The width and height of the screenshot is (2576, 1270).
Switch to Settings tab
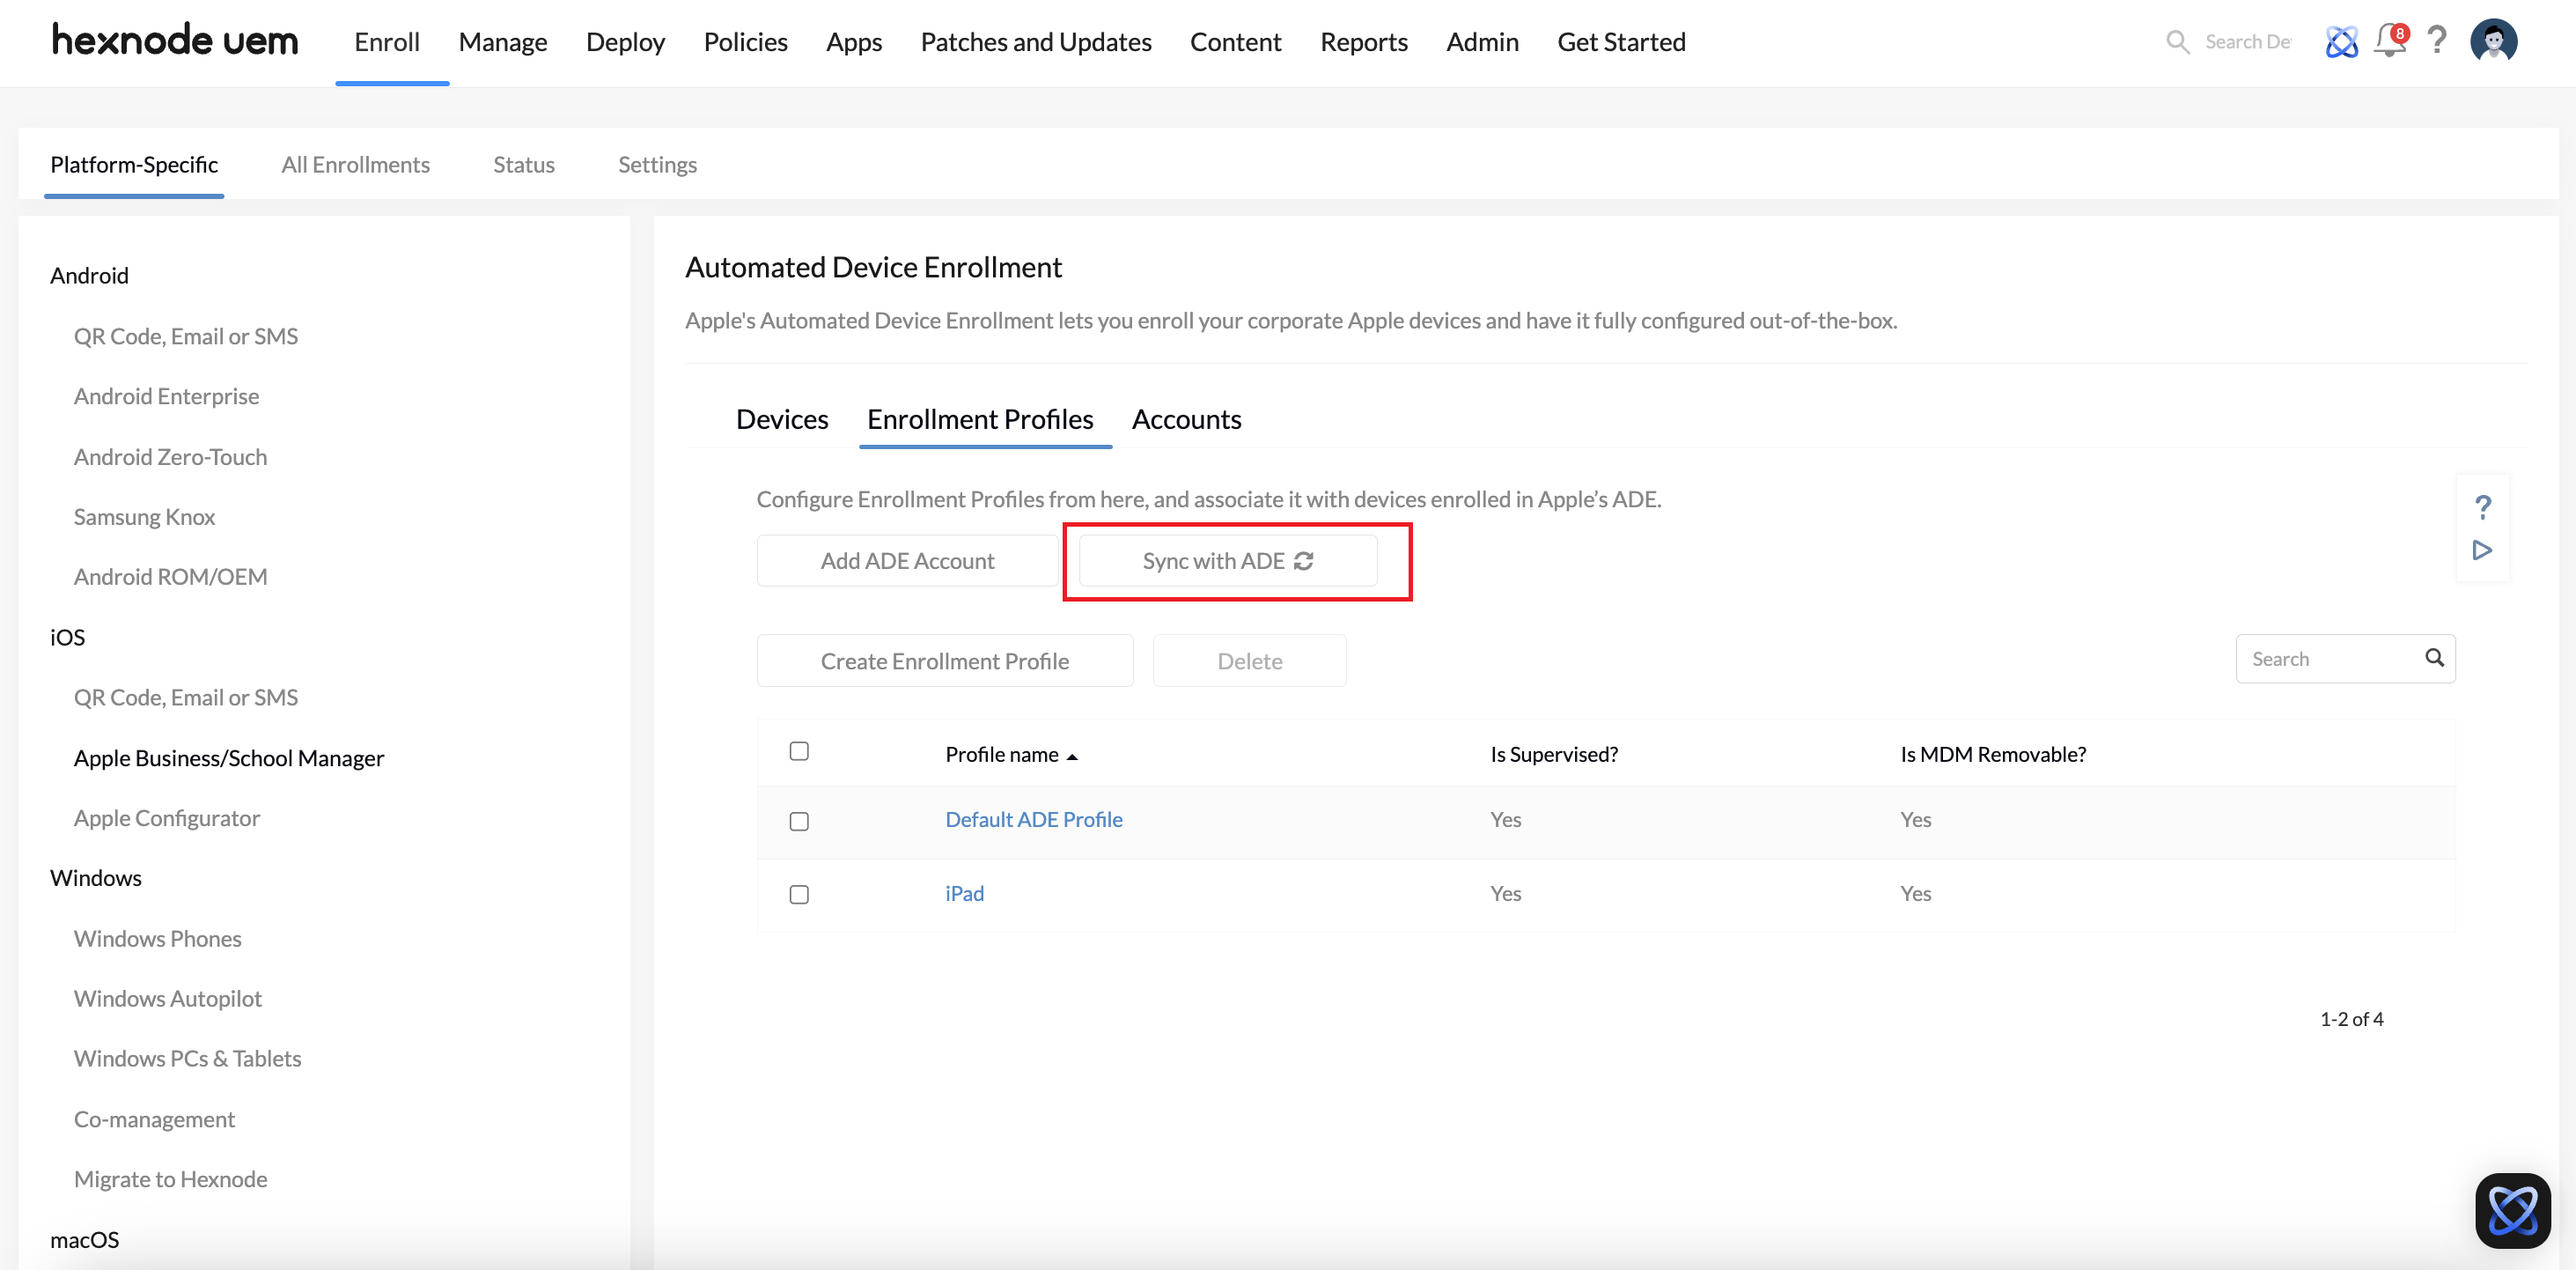(657, 164)
